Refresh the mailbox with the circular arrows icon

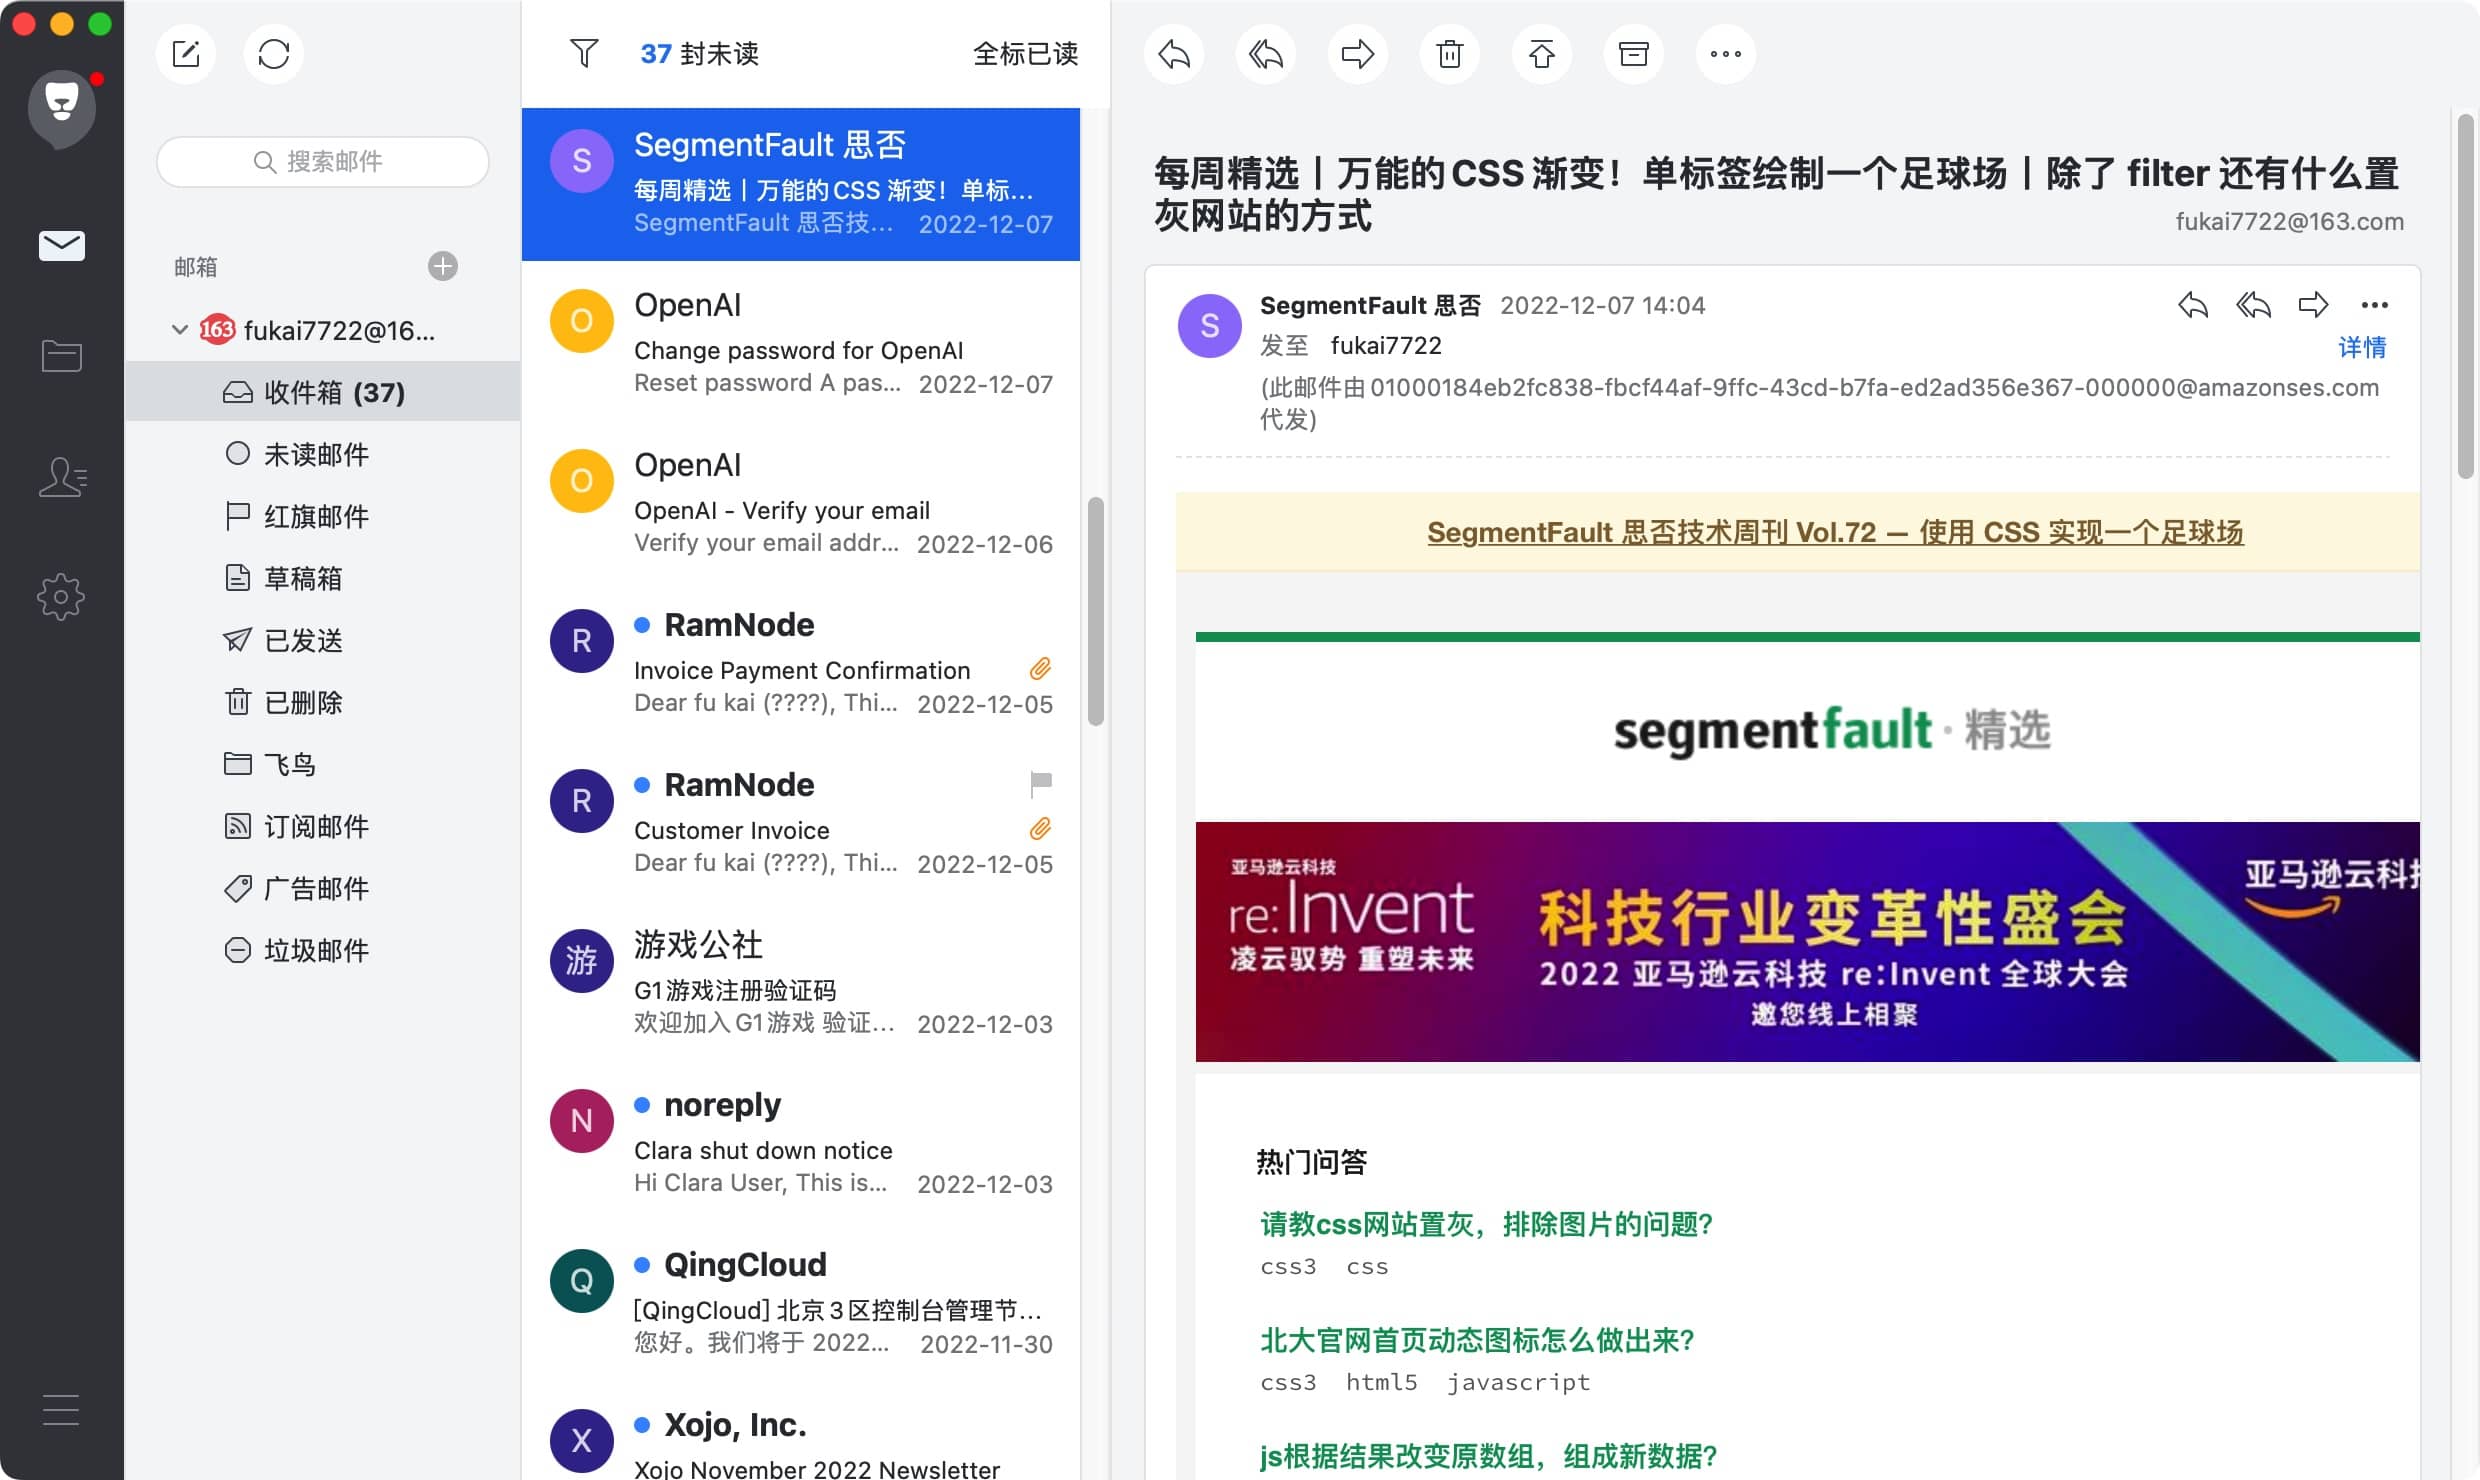273,53
